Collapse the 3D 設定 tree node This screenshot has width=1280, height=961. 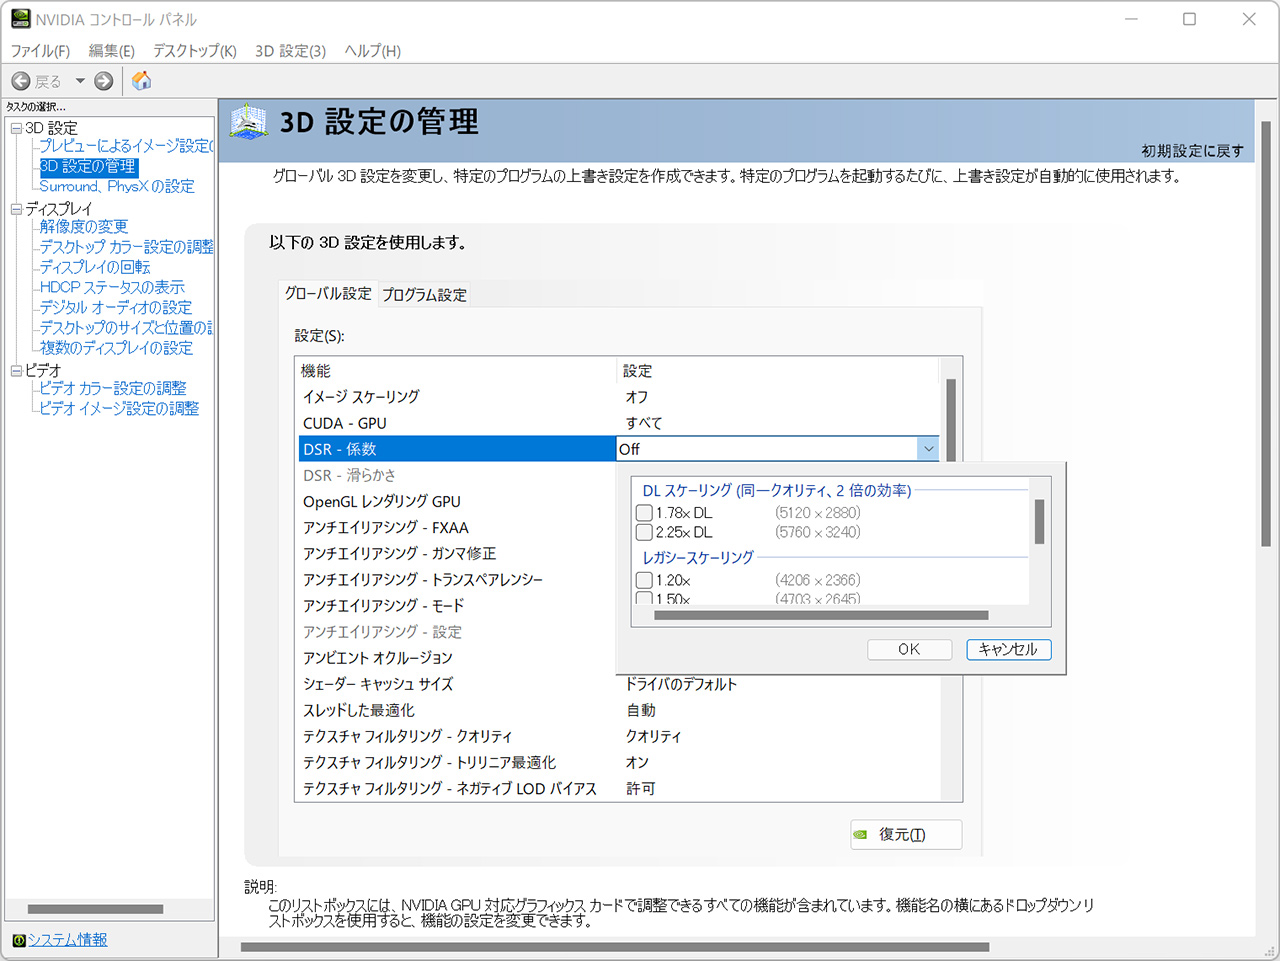click(16, 128)
